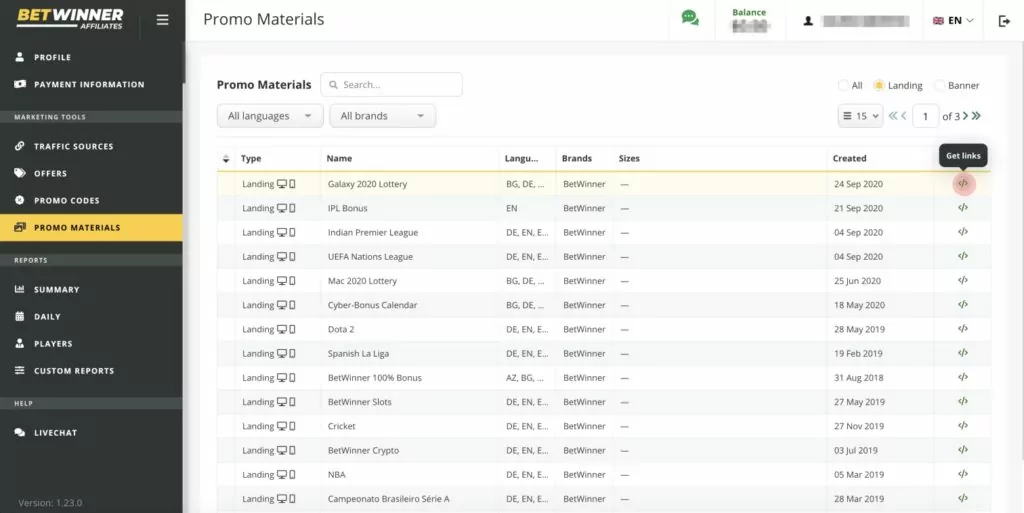This screenshot has width=1024, height=513.
Task: Open the All brands dropdown
Action: 382,116
